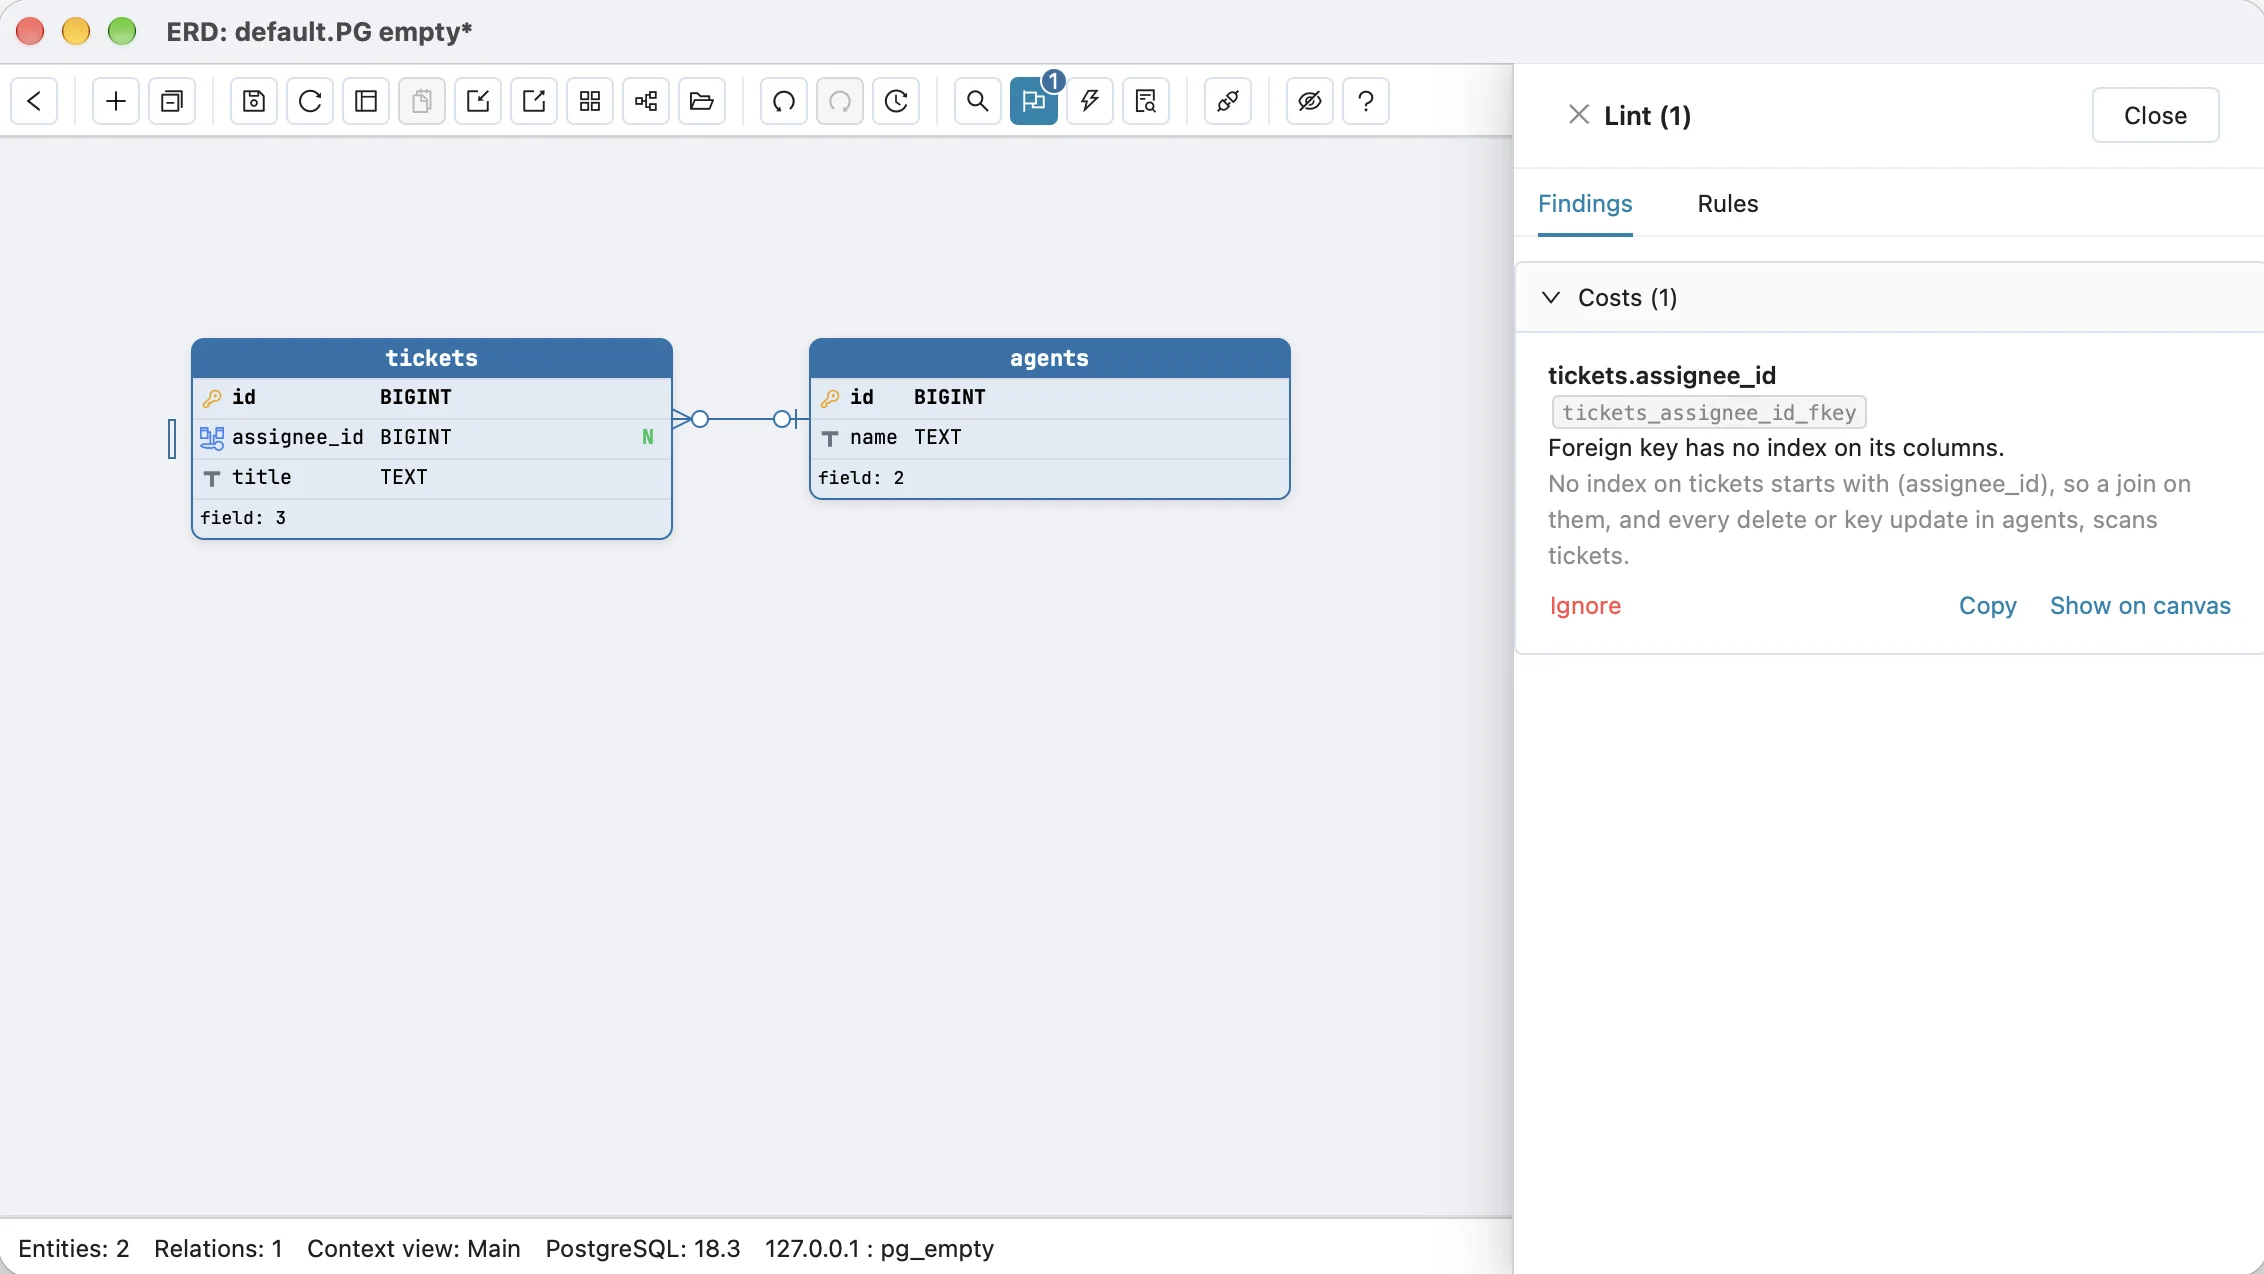
Task: Click the plug connection icon
Action: [x=1228, y=101]
